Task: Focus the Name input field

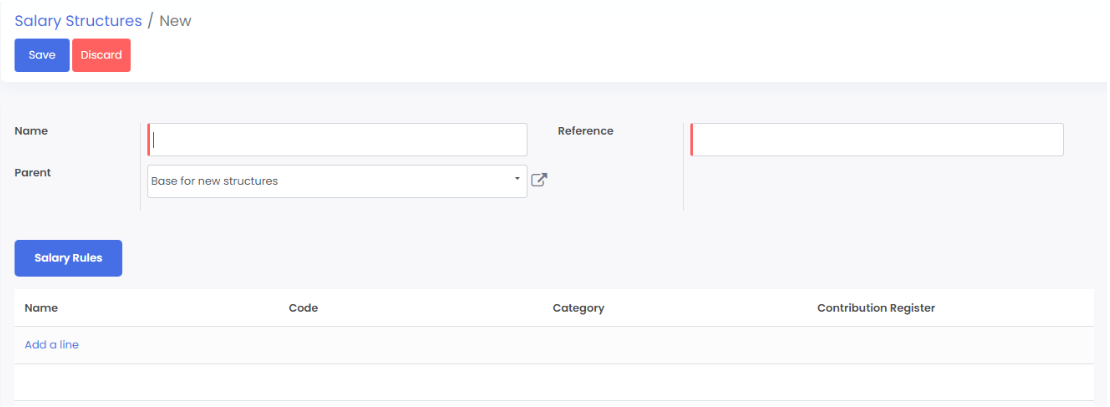Action: 338,140
